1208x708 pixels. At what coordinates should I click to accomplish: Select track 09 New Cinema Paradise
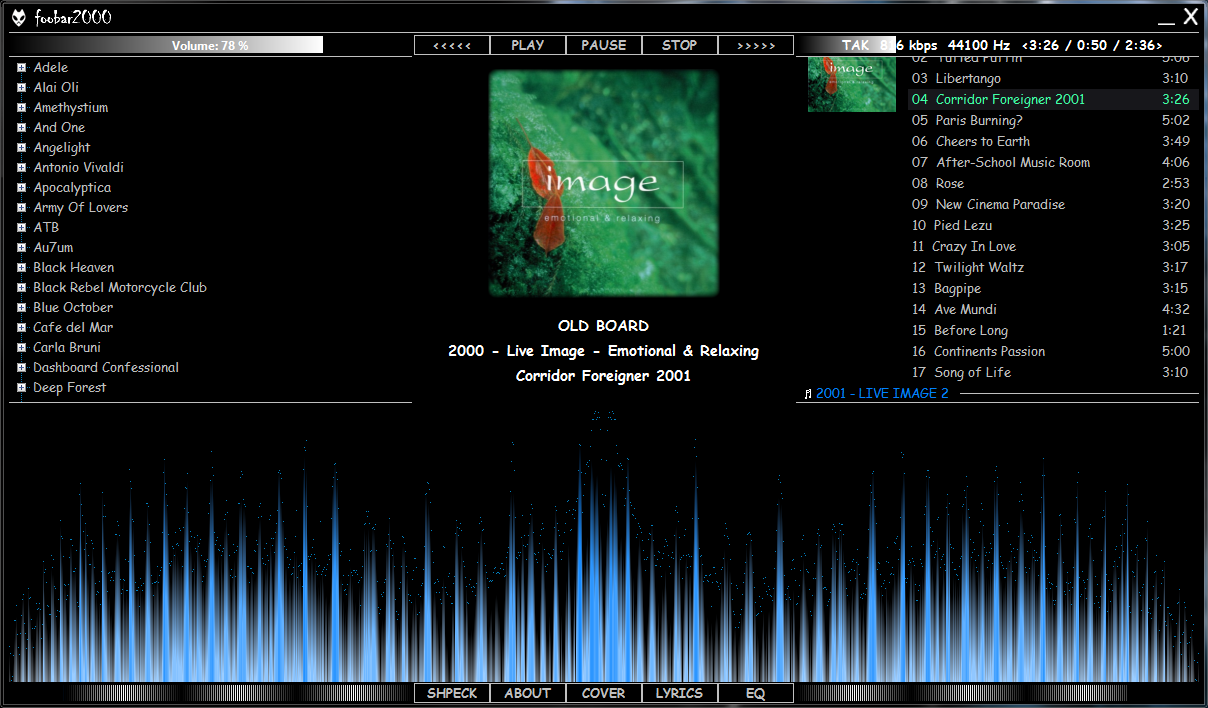coord(1000,204)
